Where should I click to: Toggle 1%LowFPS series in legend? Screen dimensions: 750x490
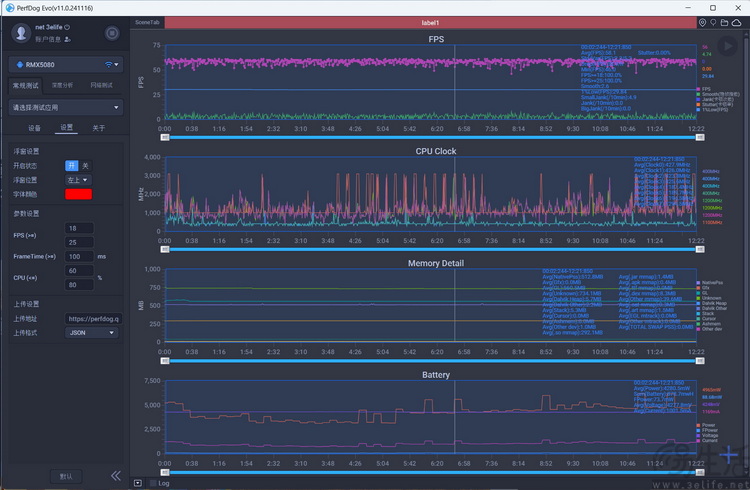[713, 110]
